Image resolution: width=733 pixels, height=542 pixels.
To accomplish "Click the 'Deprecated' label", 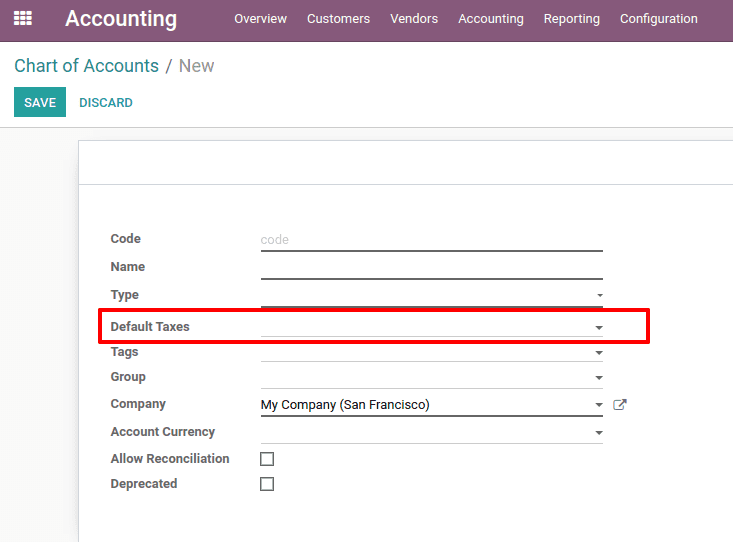I will tap(144, 484).
